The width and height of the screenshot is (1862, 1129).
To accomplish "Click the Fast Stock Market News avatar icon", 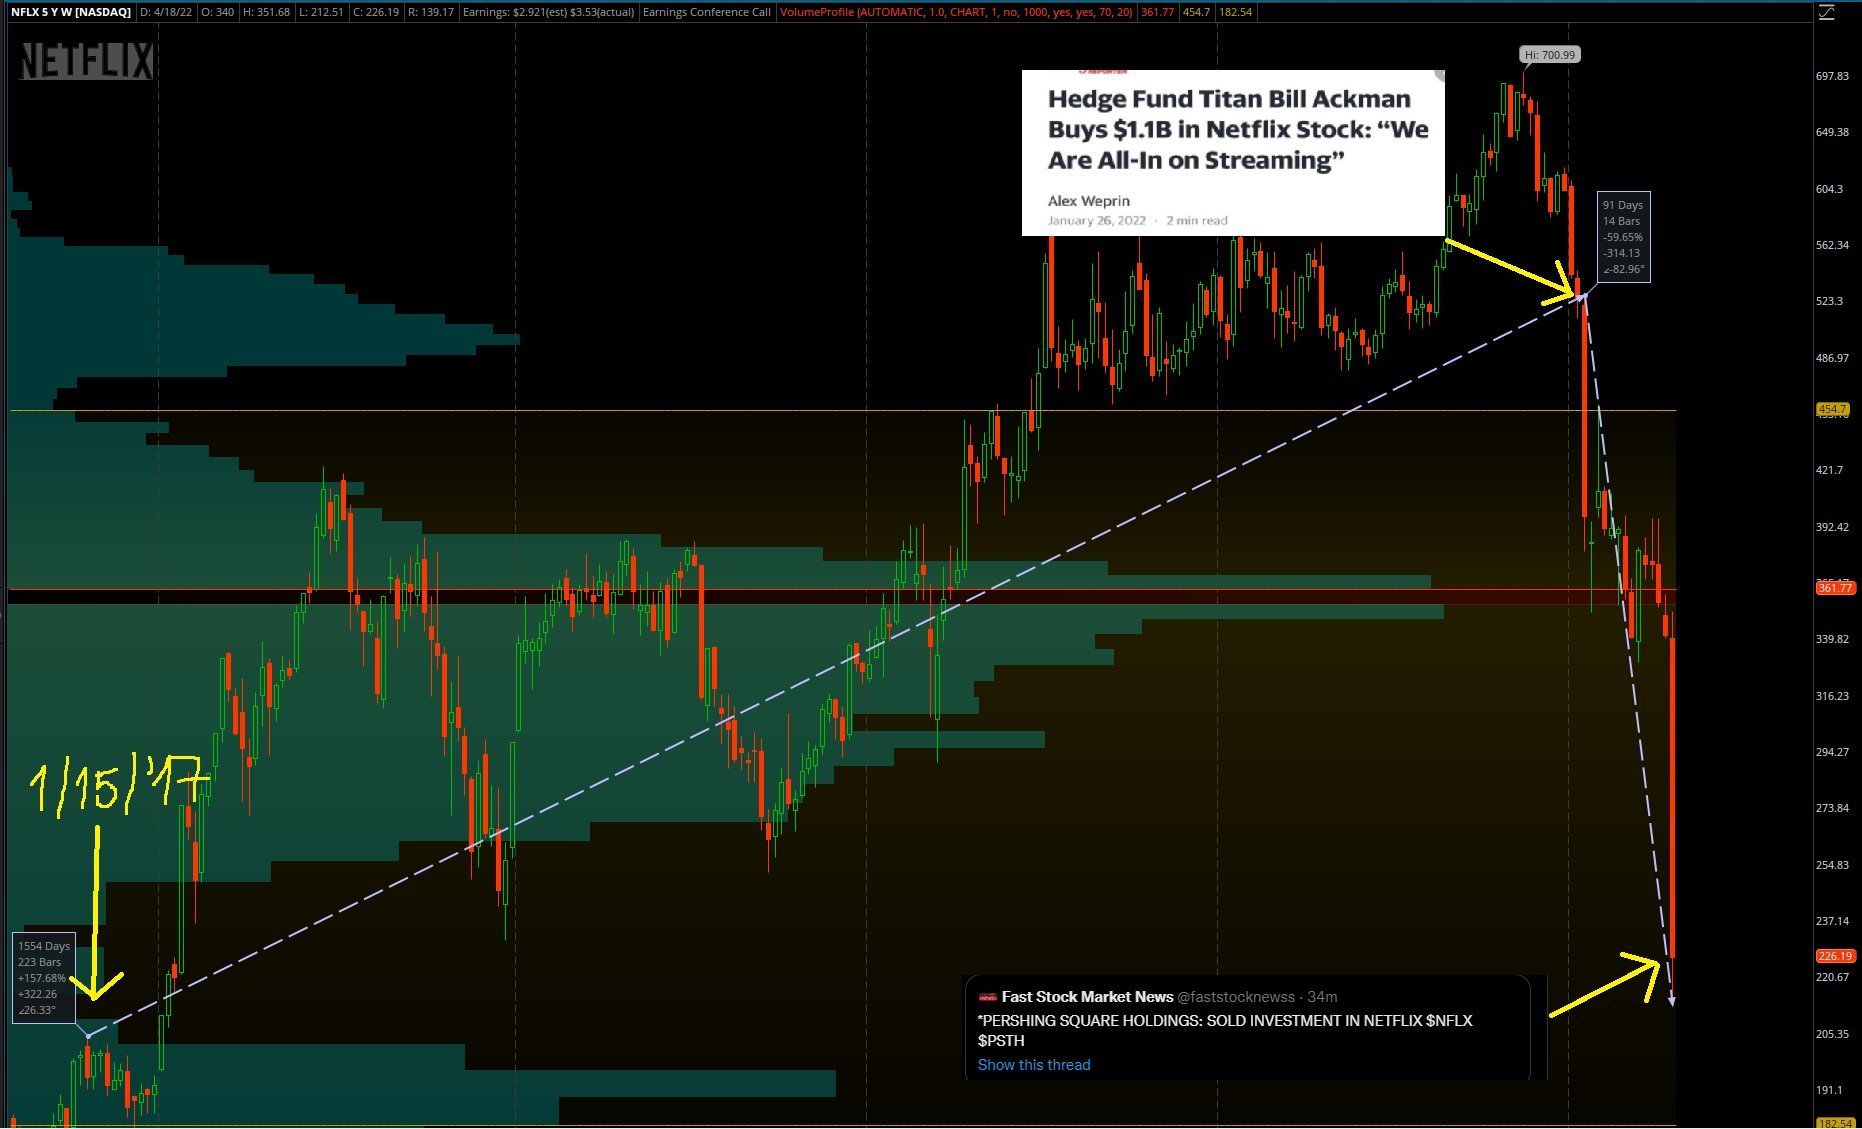I will click(987, 997).
